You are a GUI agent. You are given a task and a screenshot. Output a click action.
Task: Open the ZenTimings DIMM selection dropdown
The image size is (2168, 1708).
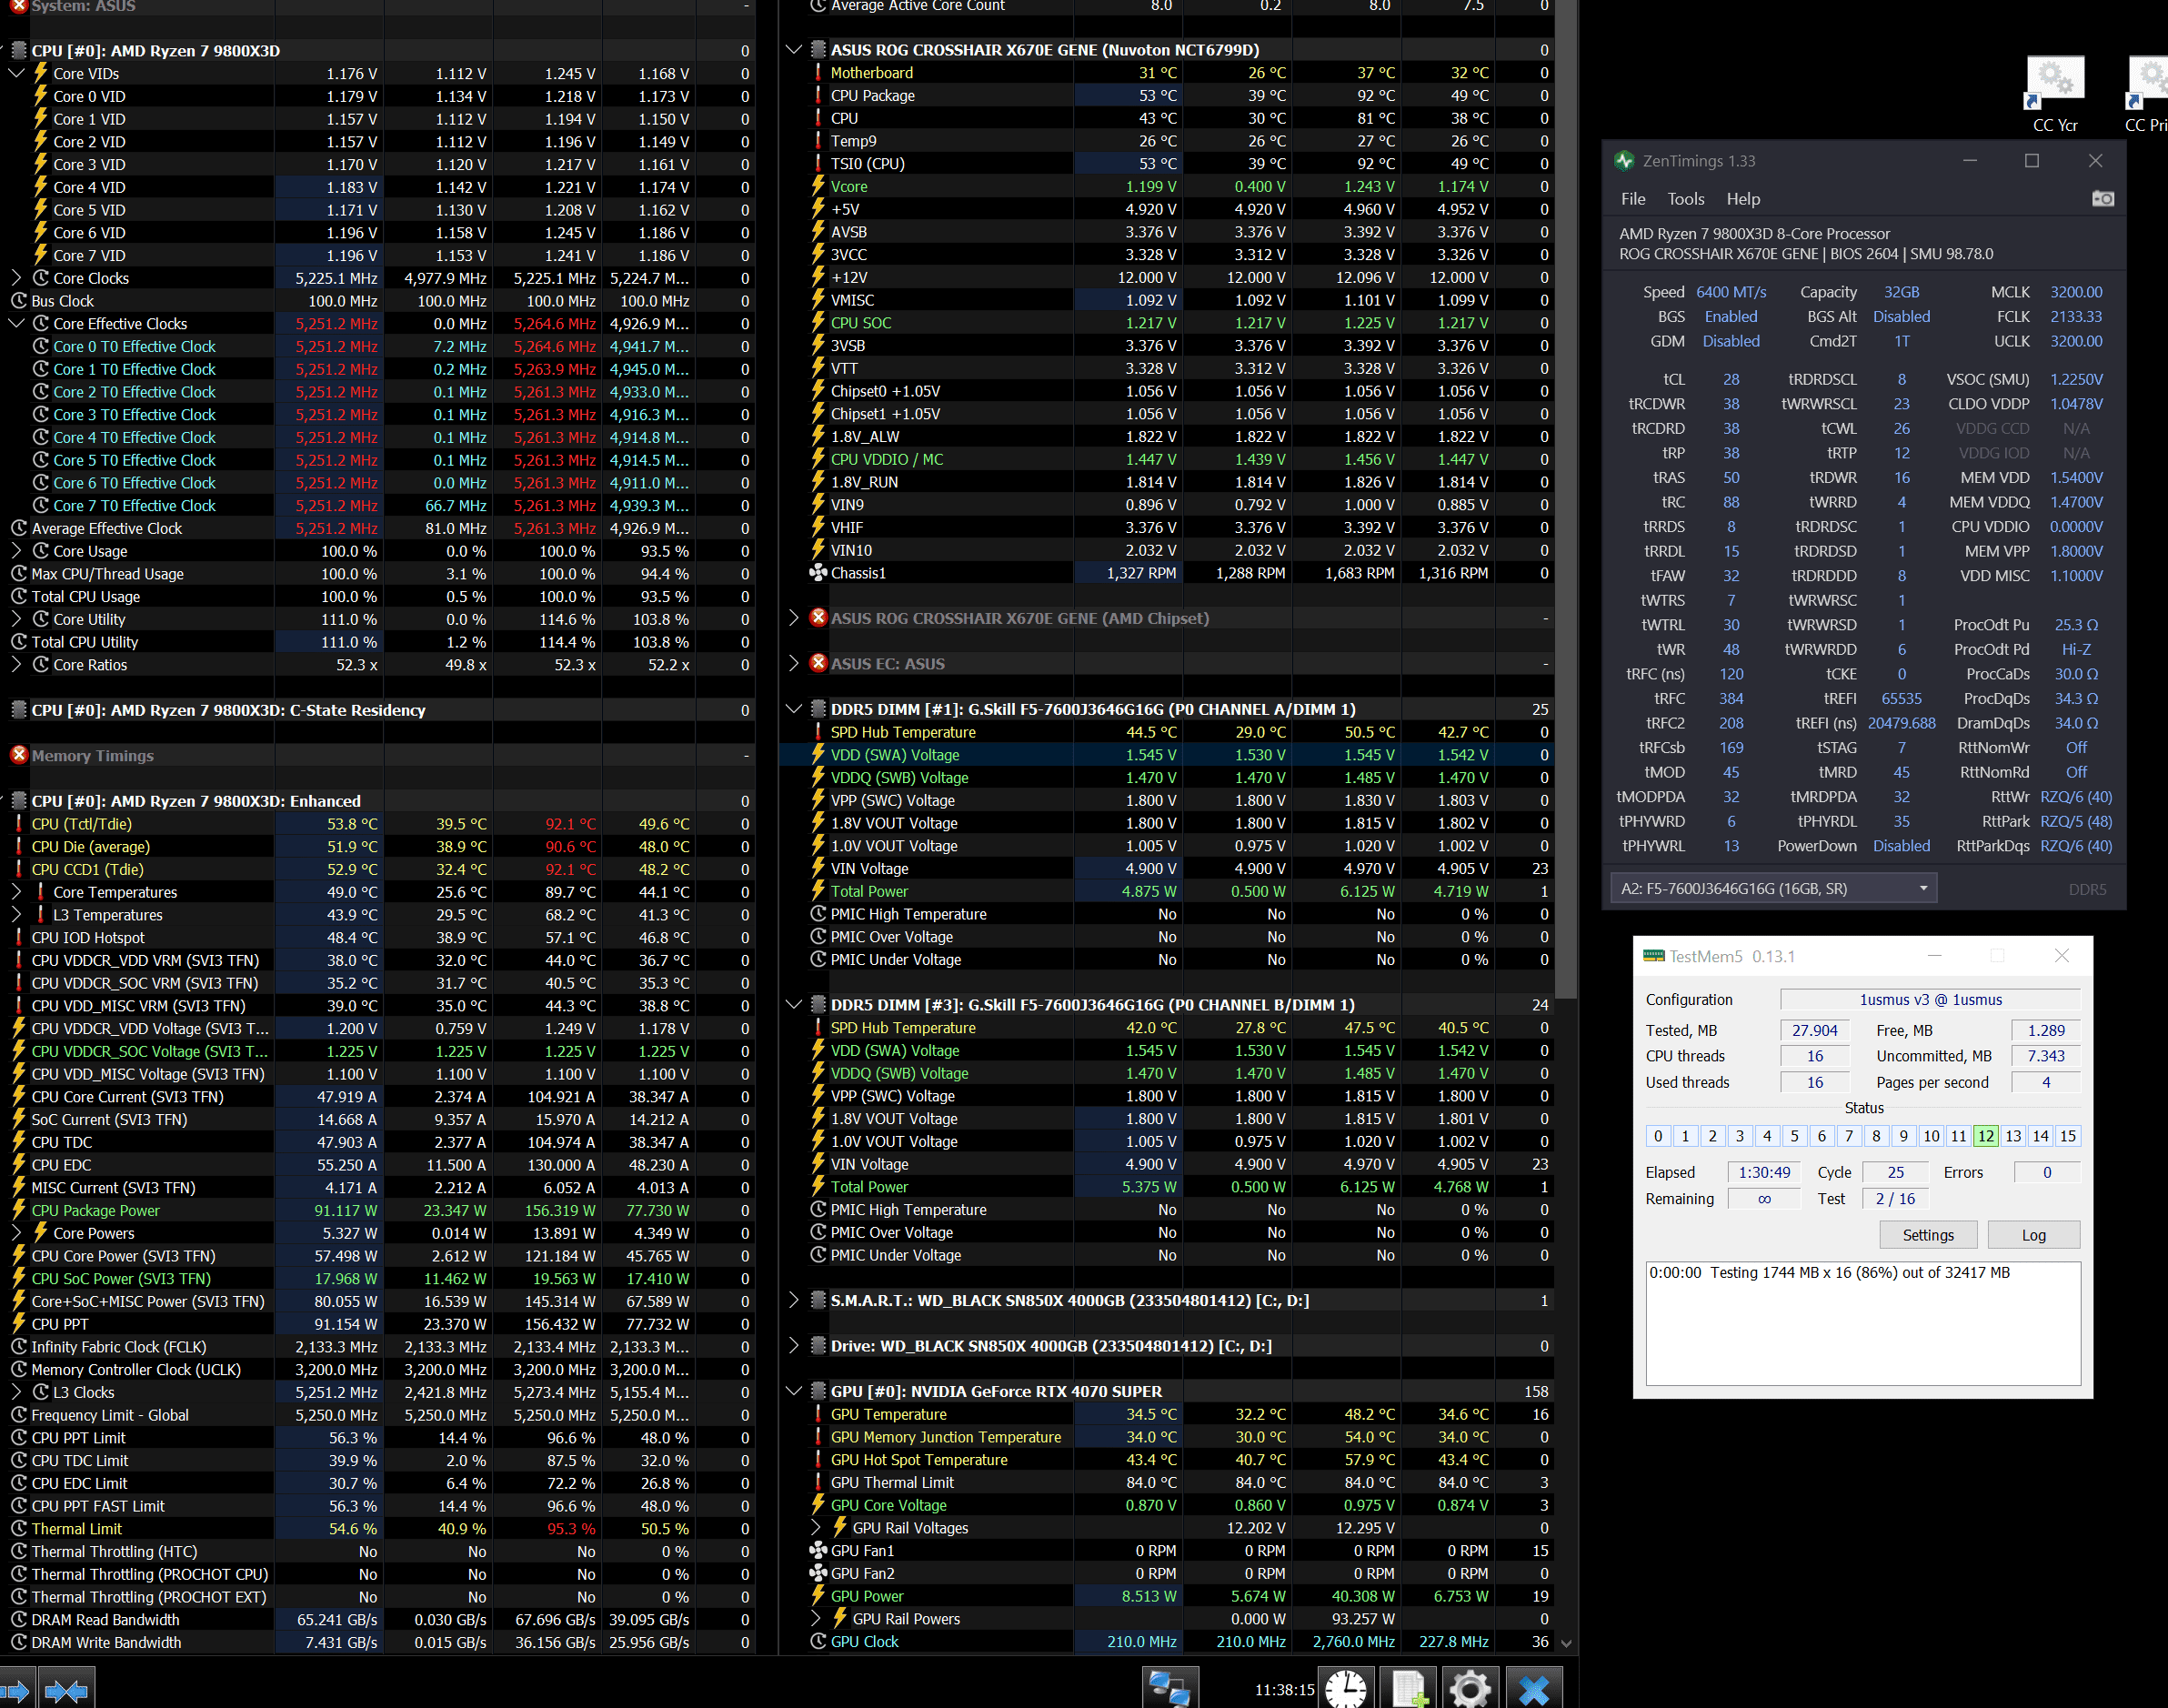pos(1773,888)
